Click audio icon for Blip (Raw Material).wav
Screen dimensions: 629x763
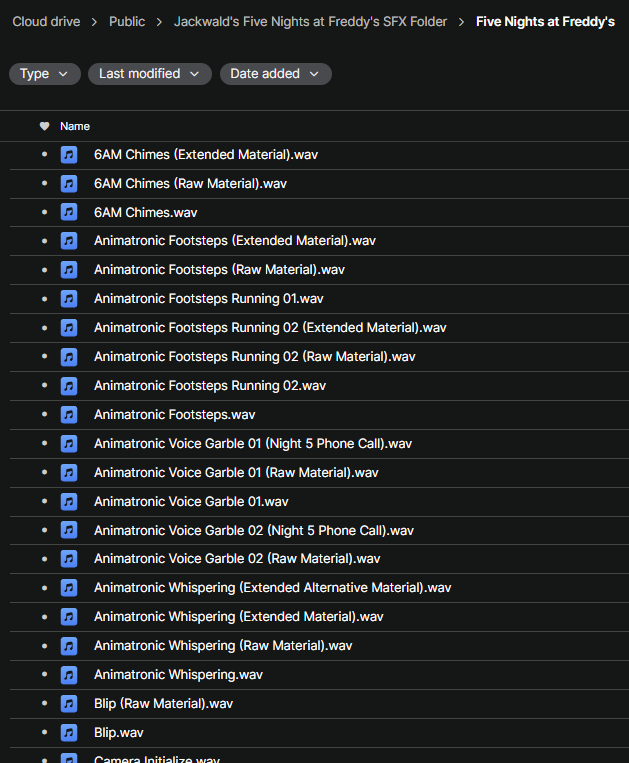(x=69, y=704)
